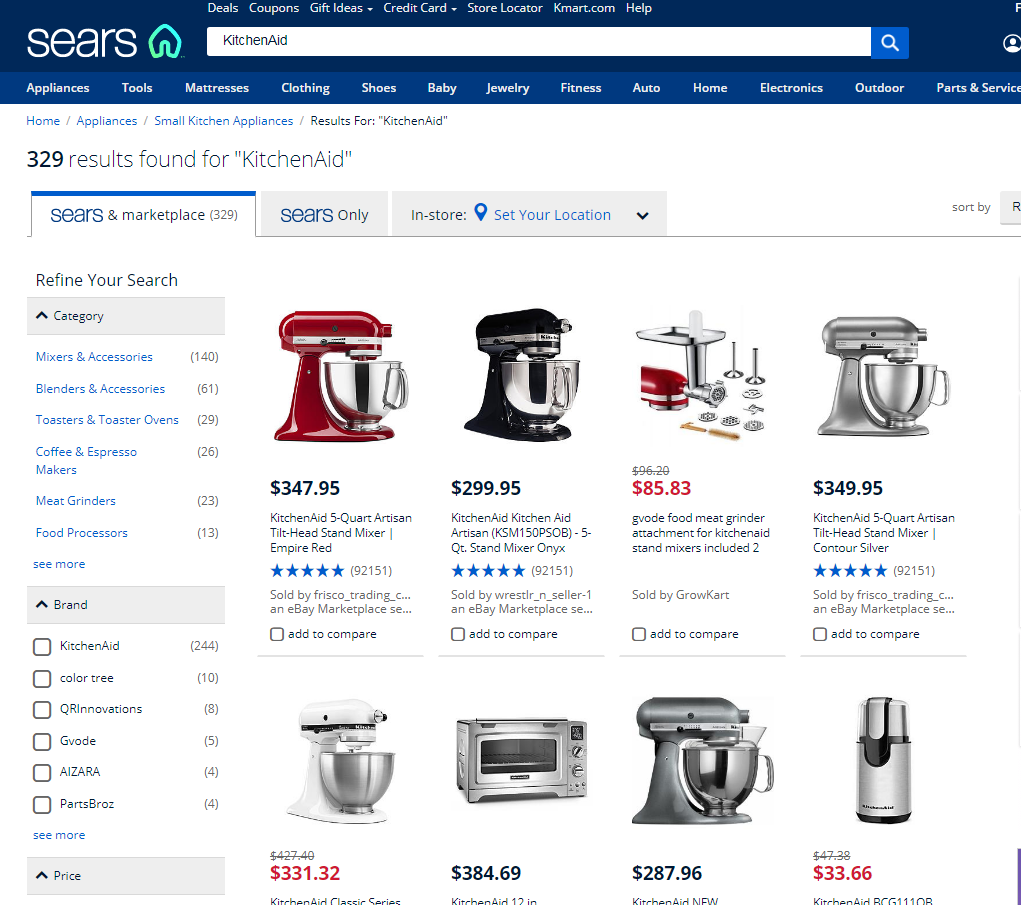This screenshot has width=1021, height=905.
Task: Expand In-store Set Your Location dropdown
Action: pos(643,216)
